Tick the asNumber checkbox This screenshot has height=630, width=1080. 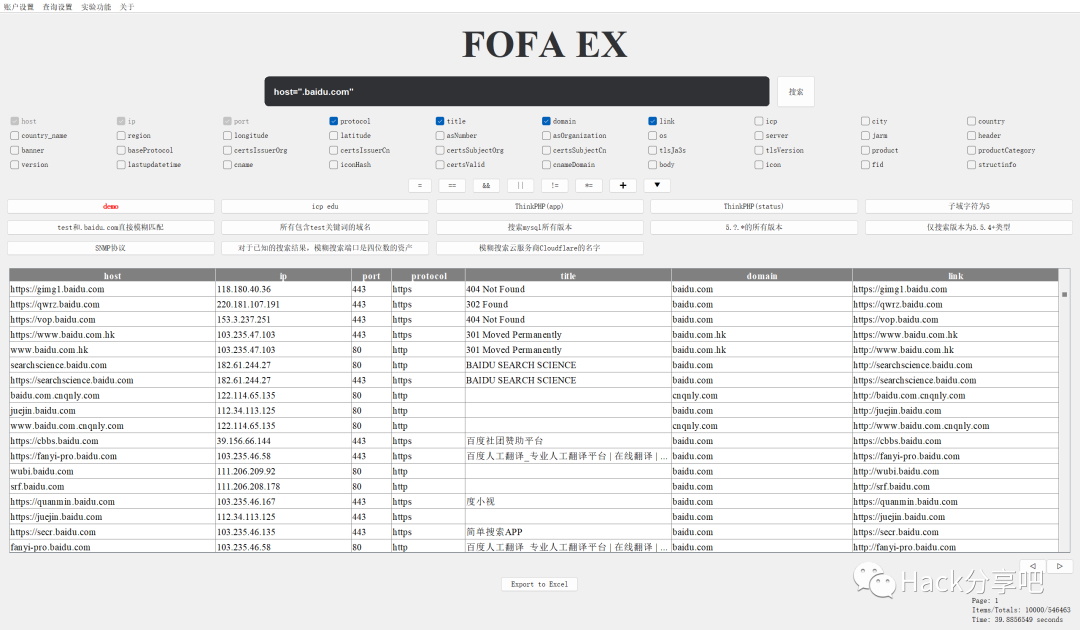[x=439, y=136]
